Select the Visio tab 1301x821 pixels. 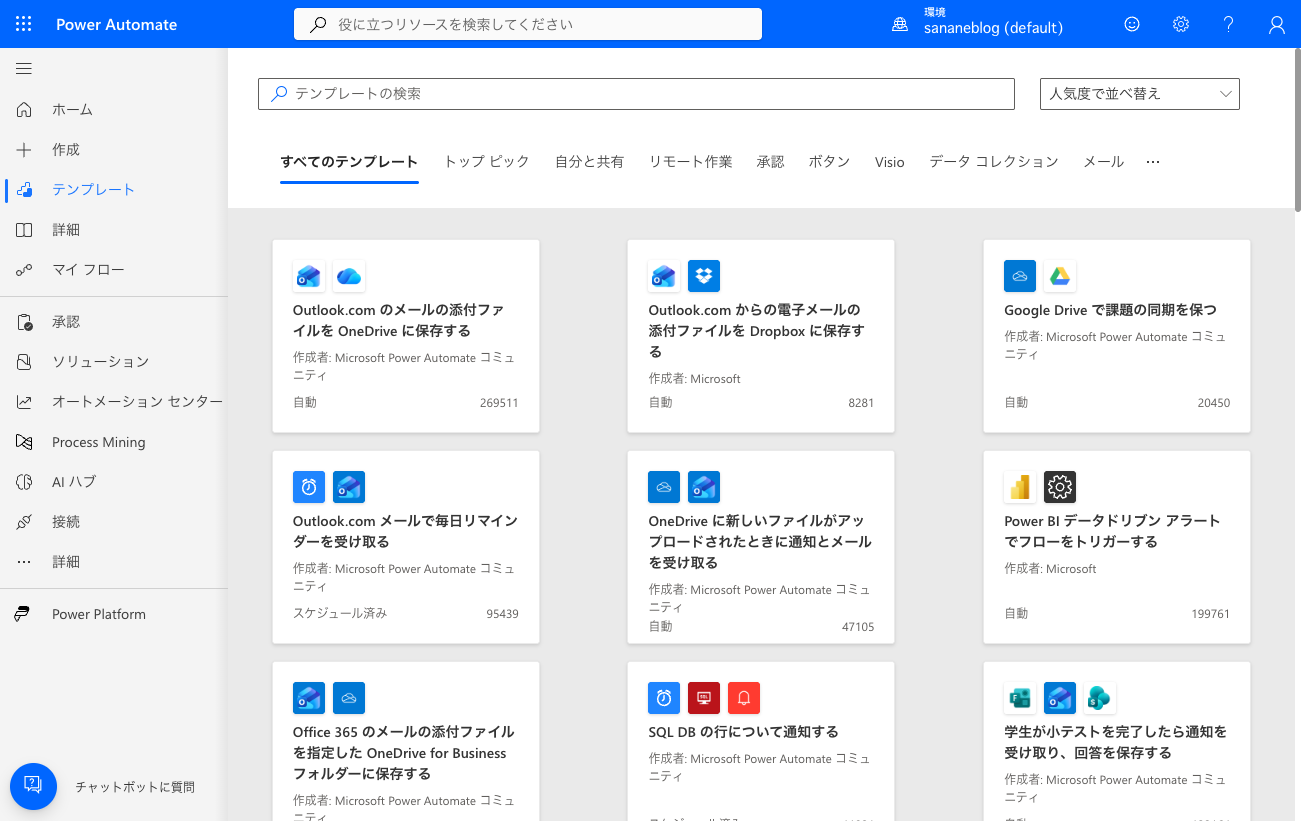click(889, 161)
